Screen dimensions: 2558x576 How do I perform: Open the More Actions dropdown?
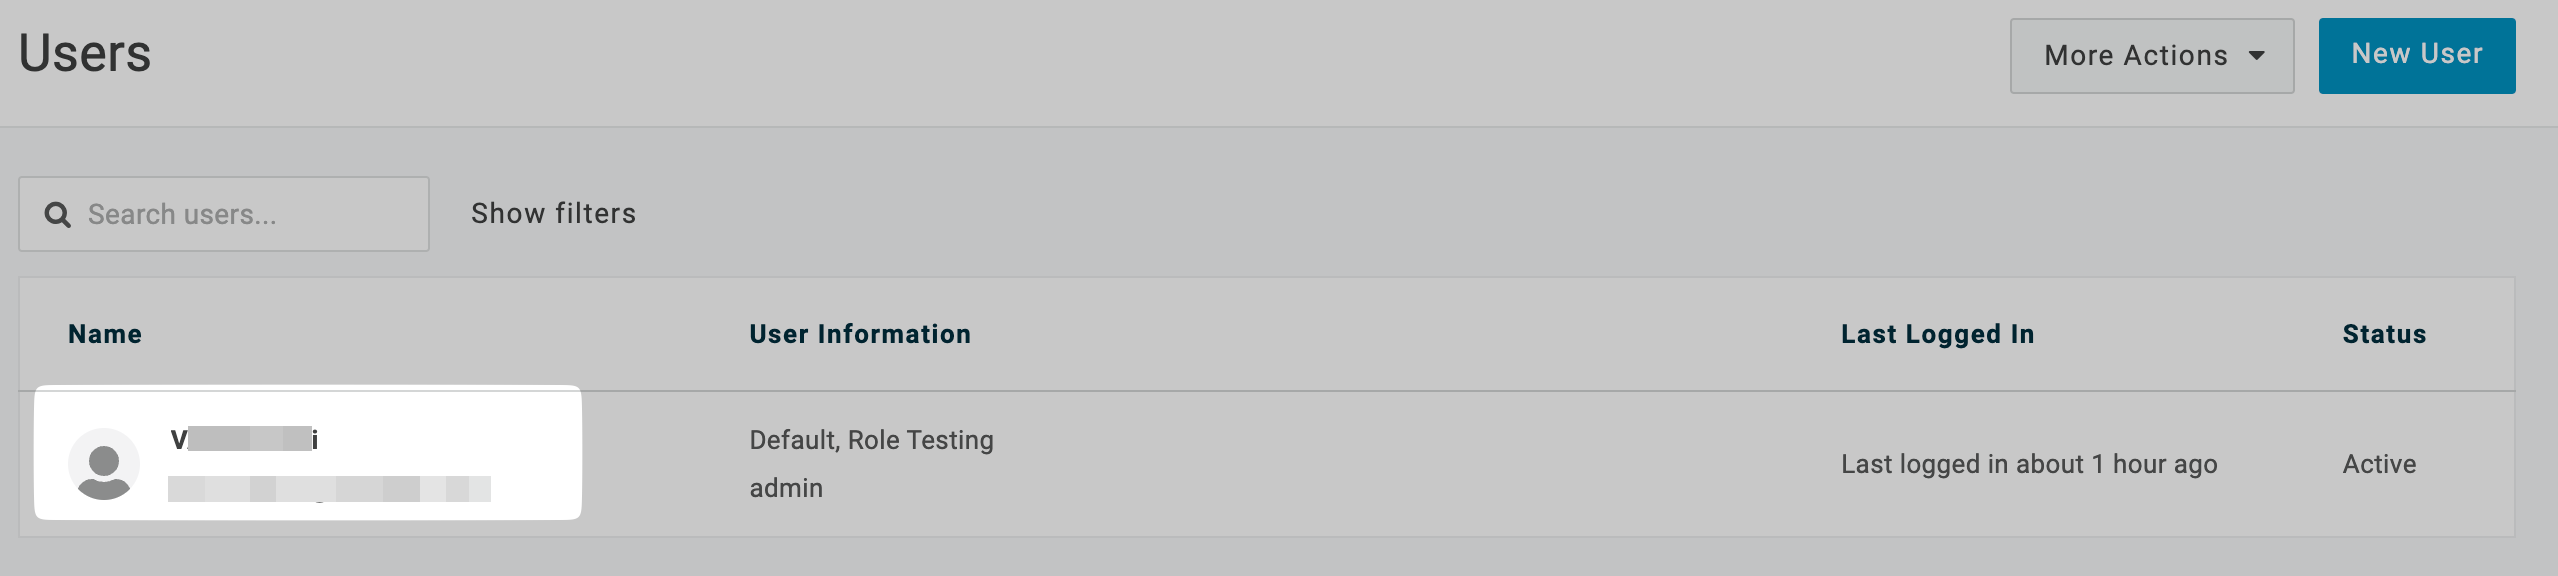point(2150,56)
